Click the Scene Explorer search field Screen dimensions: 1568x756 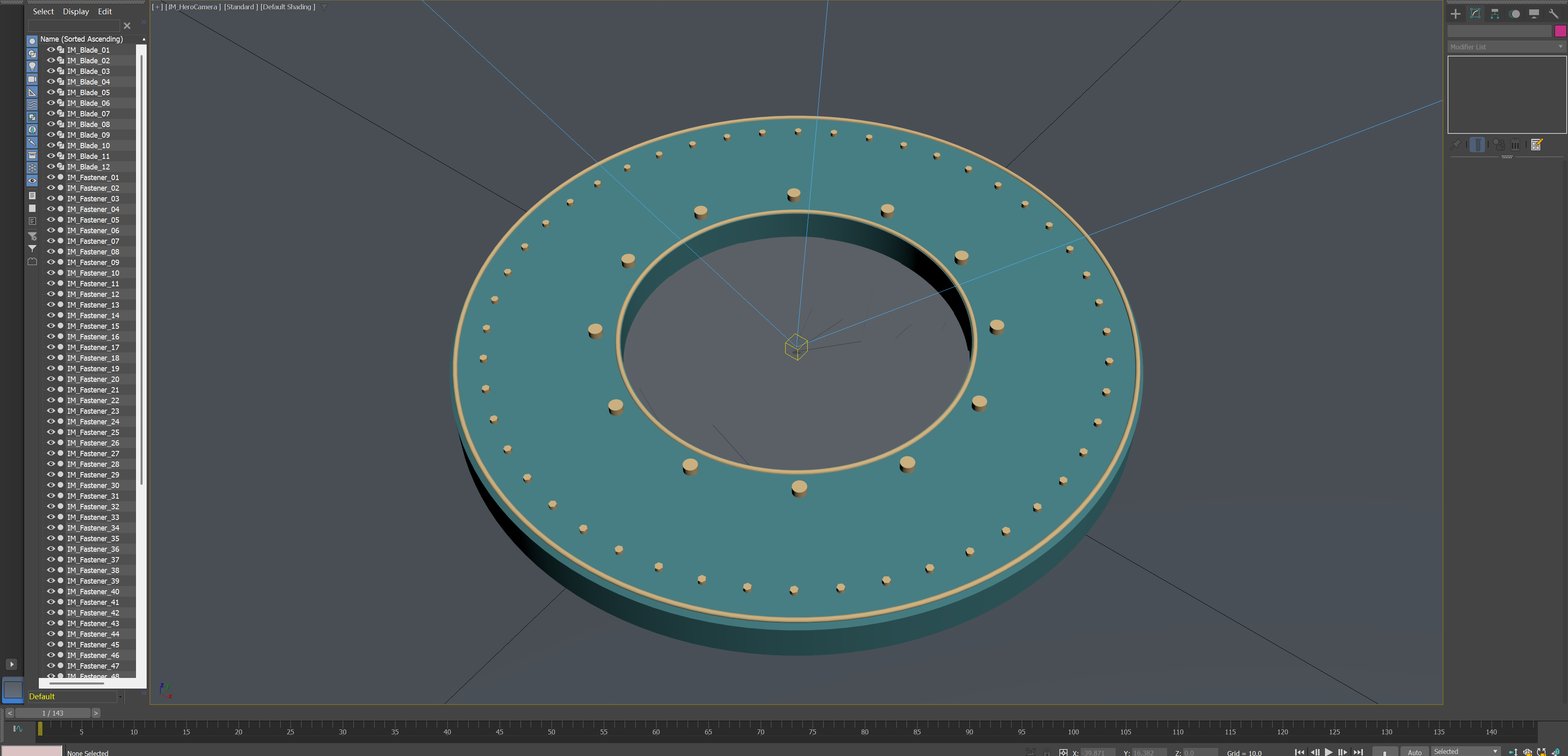pos(74,26)
